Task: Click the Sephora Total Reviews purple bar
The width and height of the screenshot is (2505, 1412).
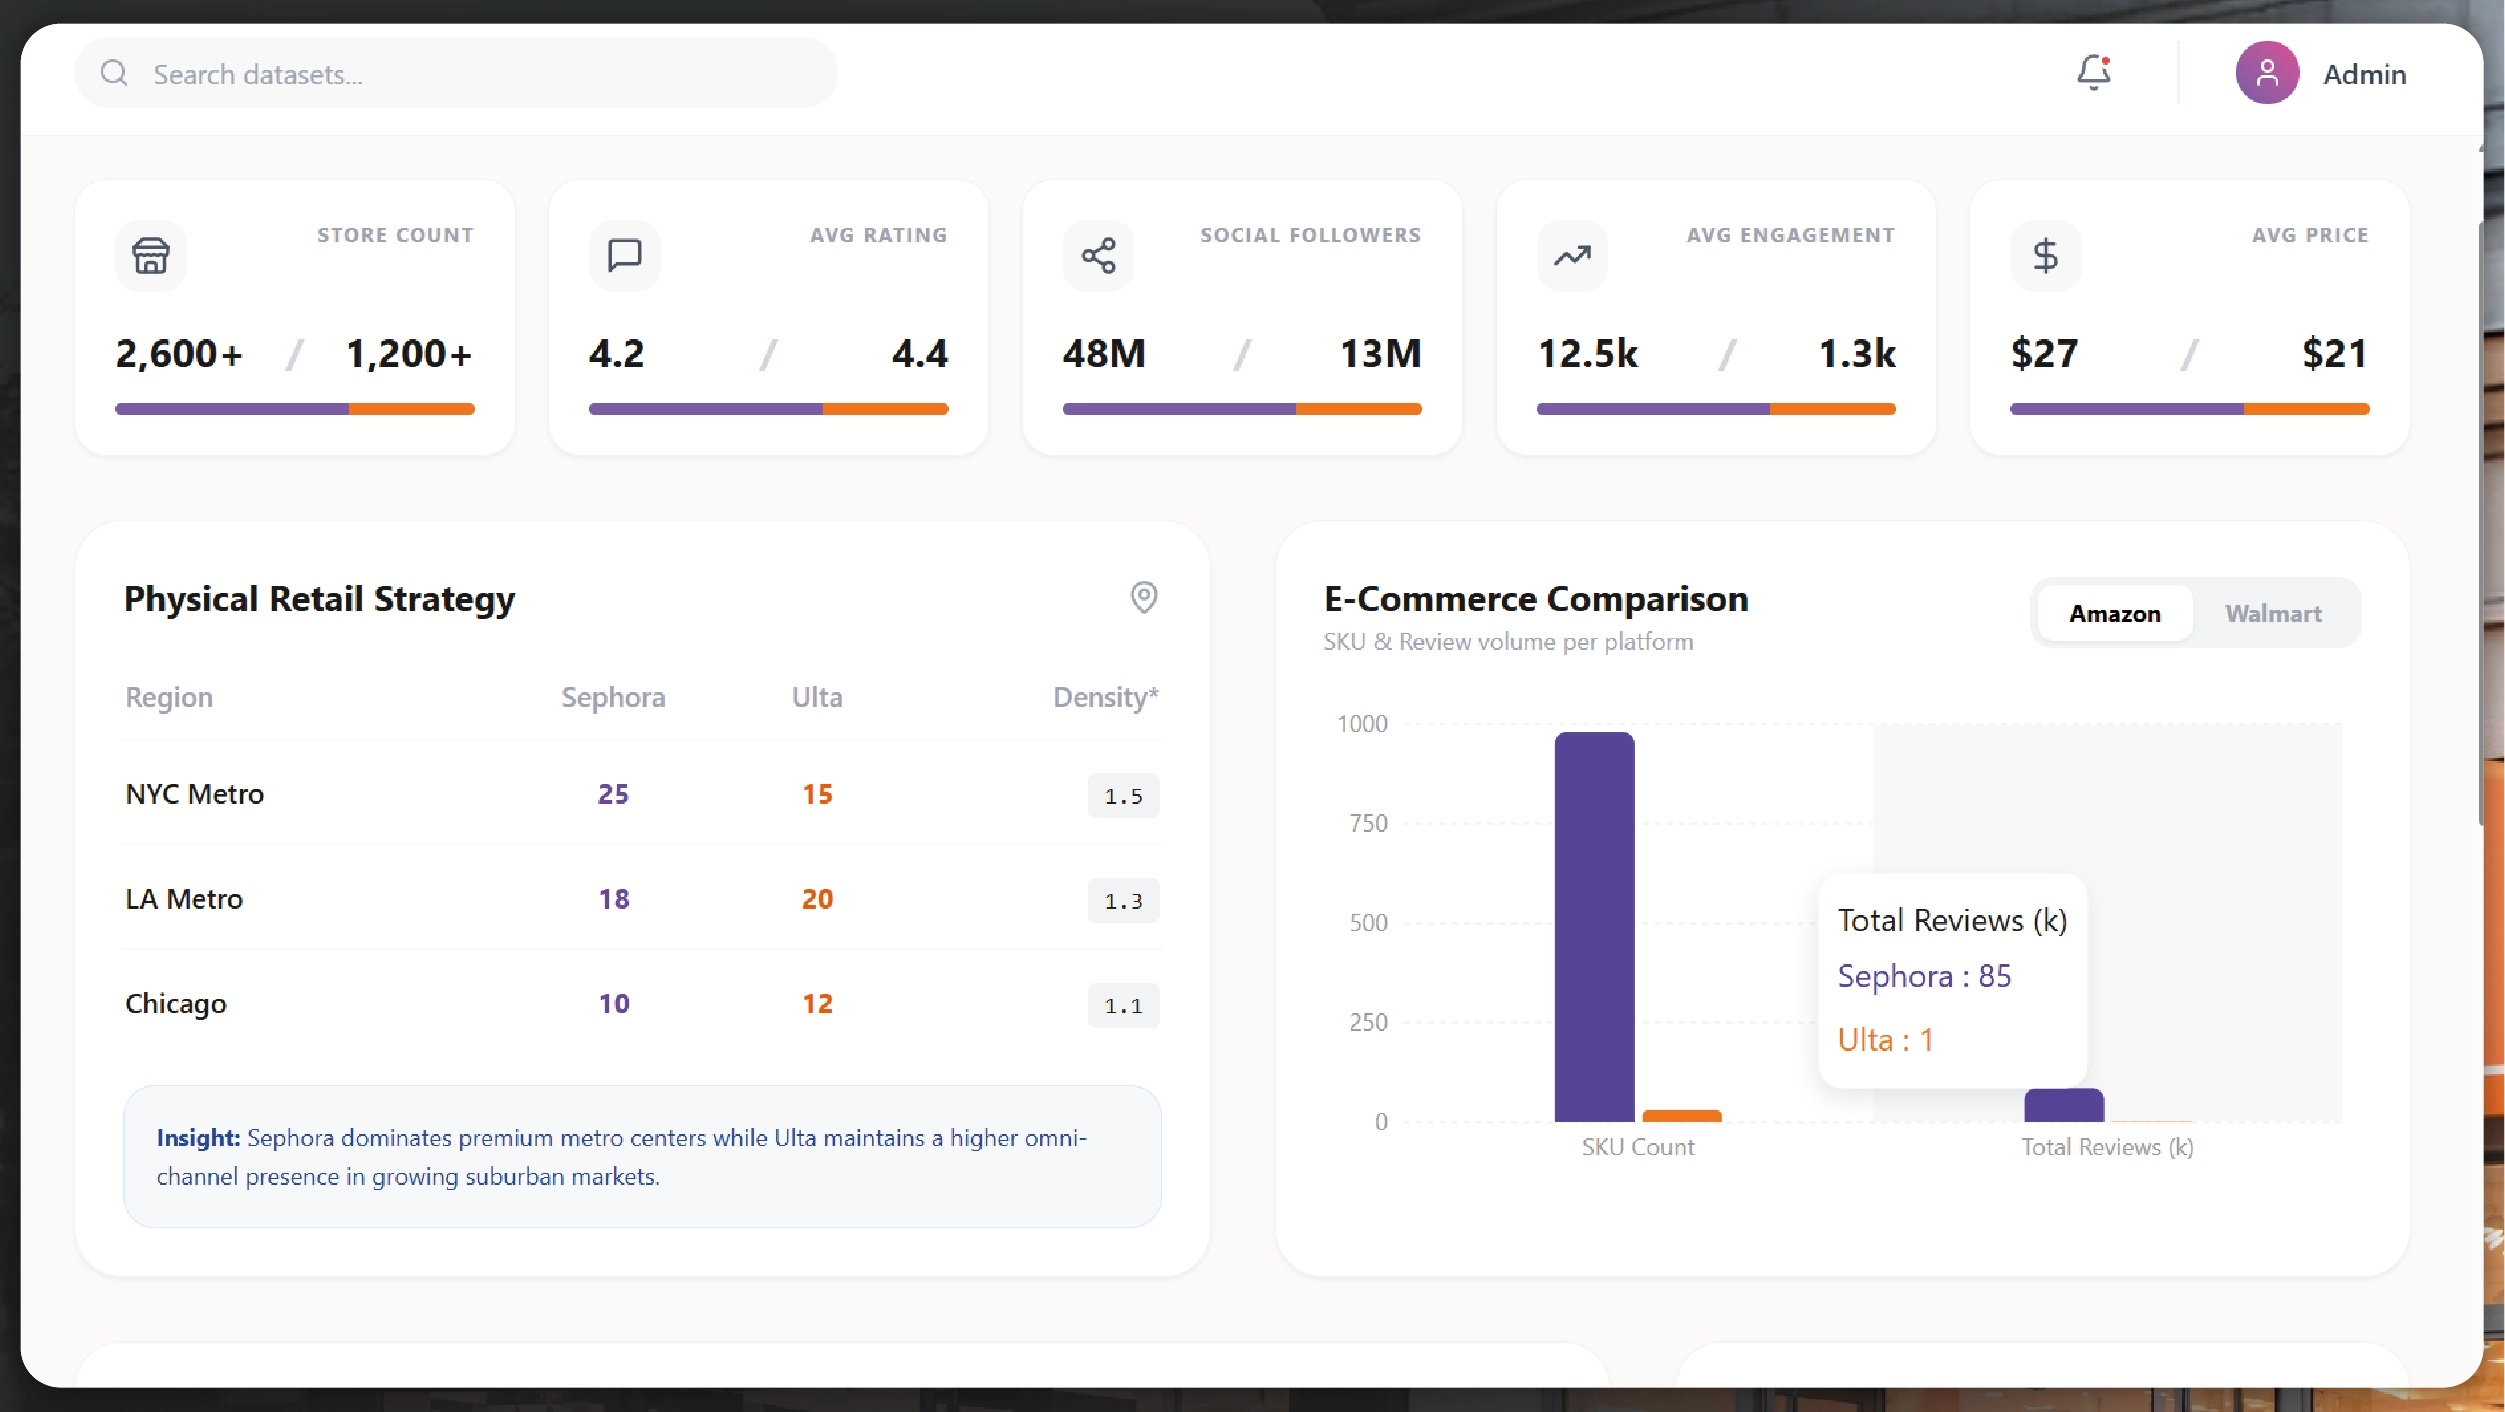Action: [2064, 1105]
